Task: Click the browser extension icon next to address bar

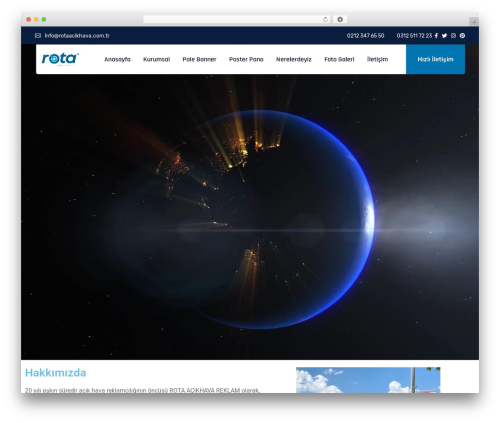Action: (x=340, y=20)
